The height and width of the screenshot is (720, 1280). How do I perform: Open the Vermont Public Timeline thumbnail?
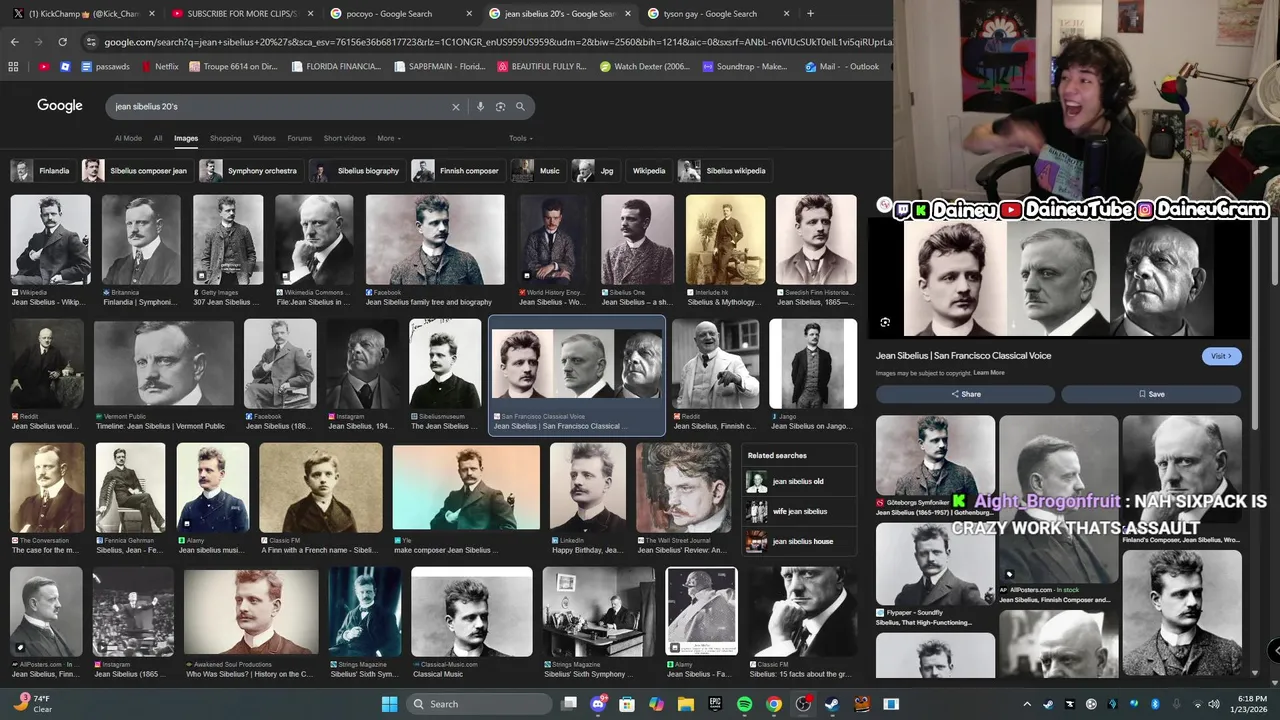(x=164, y=364)
